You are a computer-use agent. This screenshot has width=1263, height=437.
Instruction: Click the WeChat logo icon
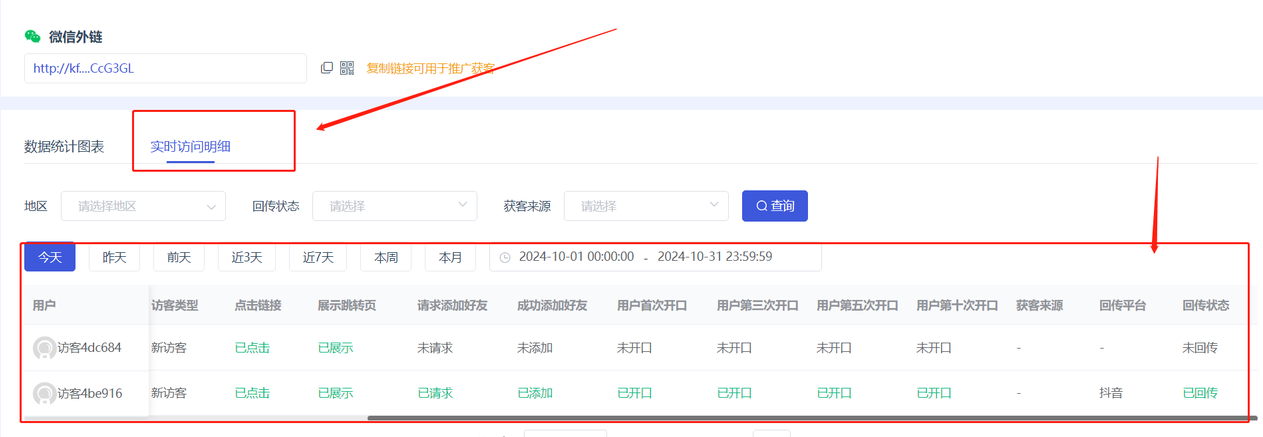point(33,37)
